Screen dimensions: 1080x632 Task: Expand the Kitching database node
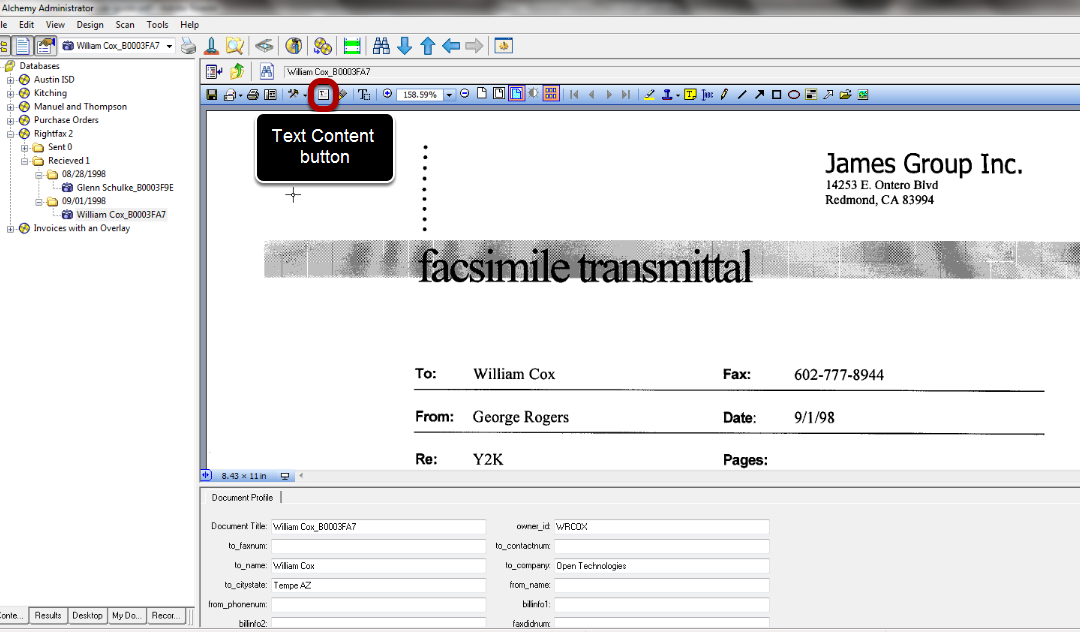(10, 93)
